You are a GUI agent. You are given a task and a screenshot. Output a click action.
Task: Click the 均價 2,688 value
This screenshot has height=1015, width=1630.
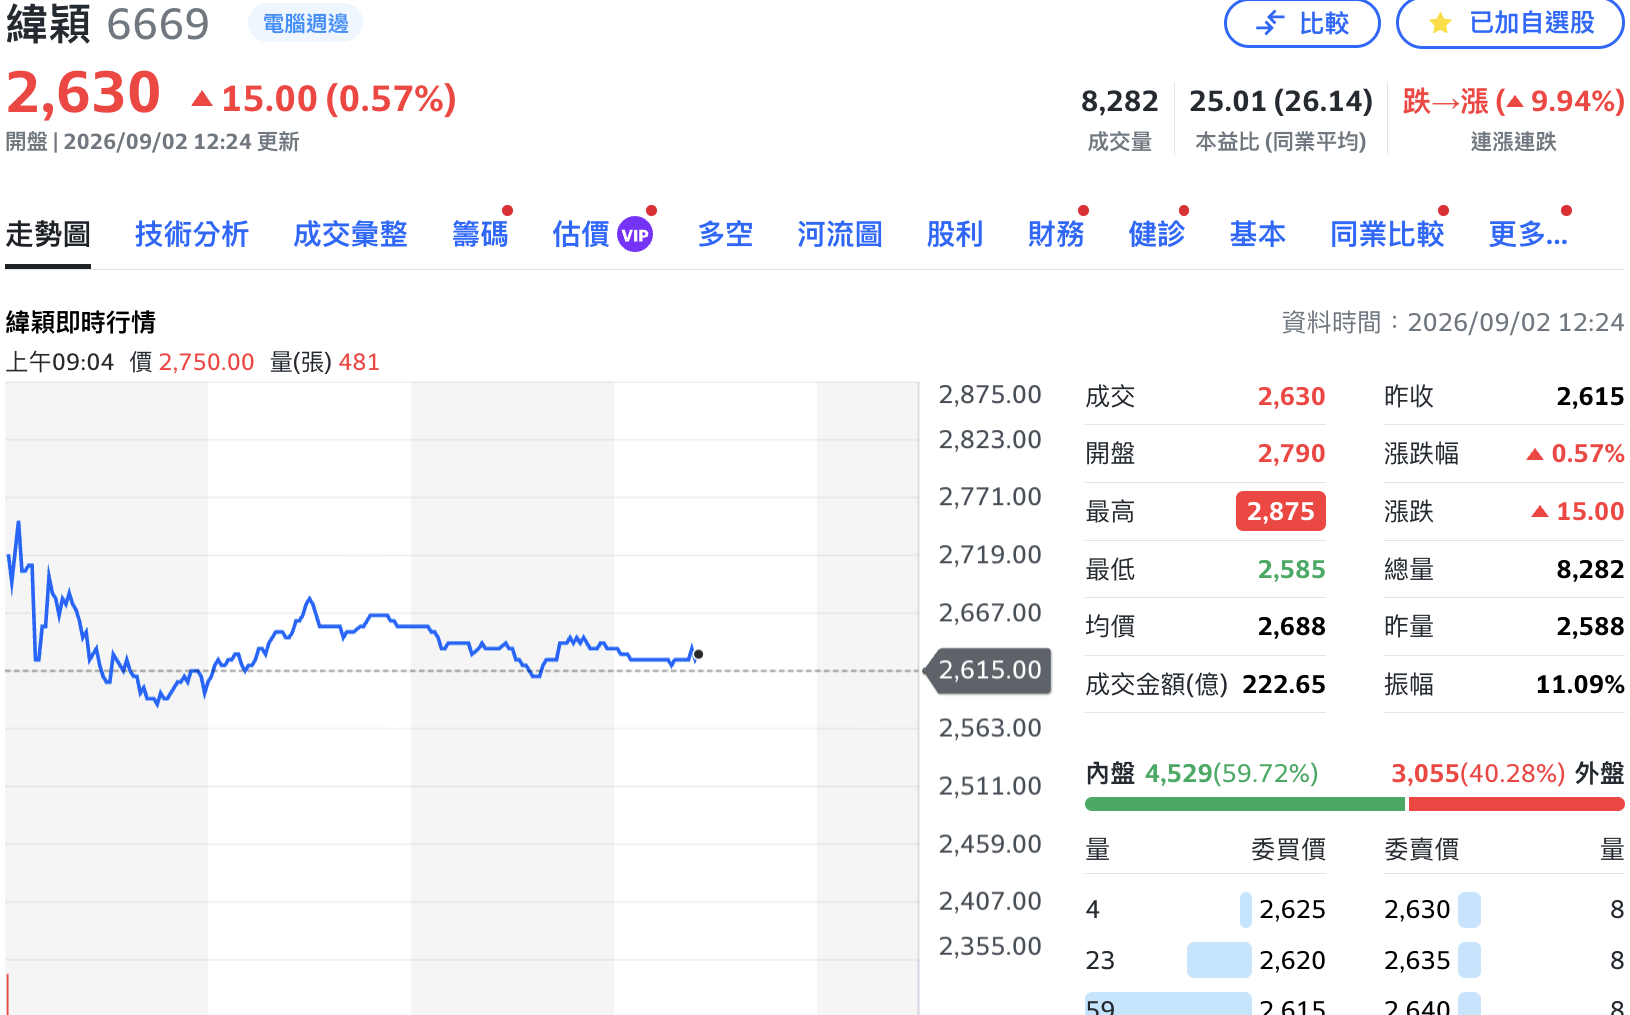tap(1291, 626)
